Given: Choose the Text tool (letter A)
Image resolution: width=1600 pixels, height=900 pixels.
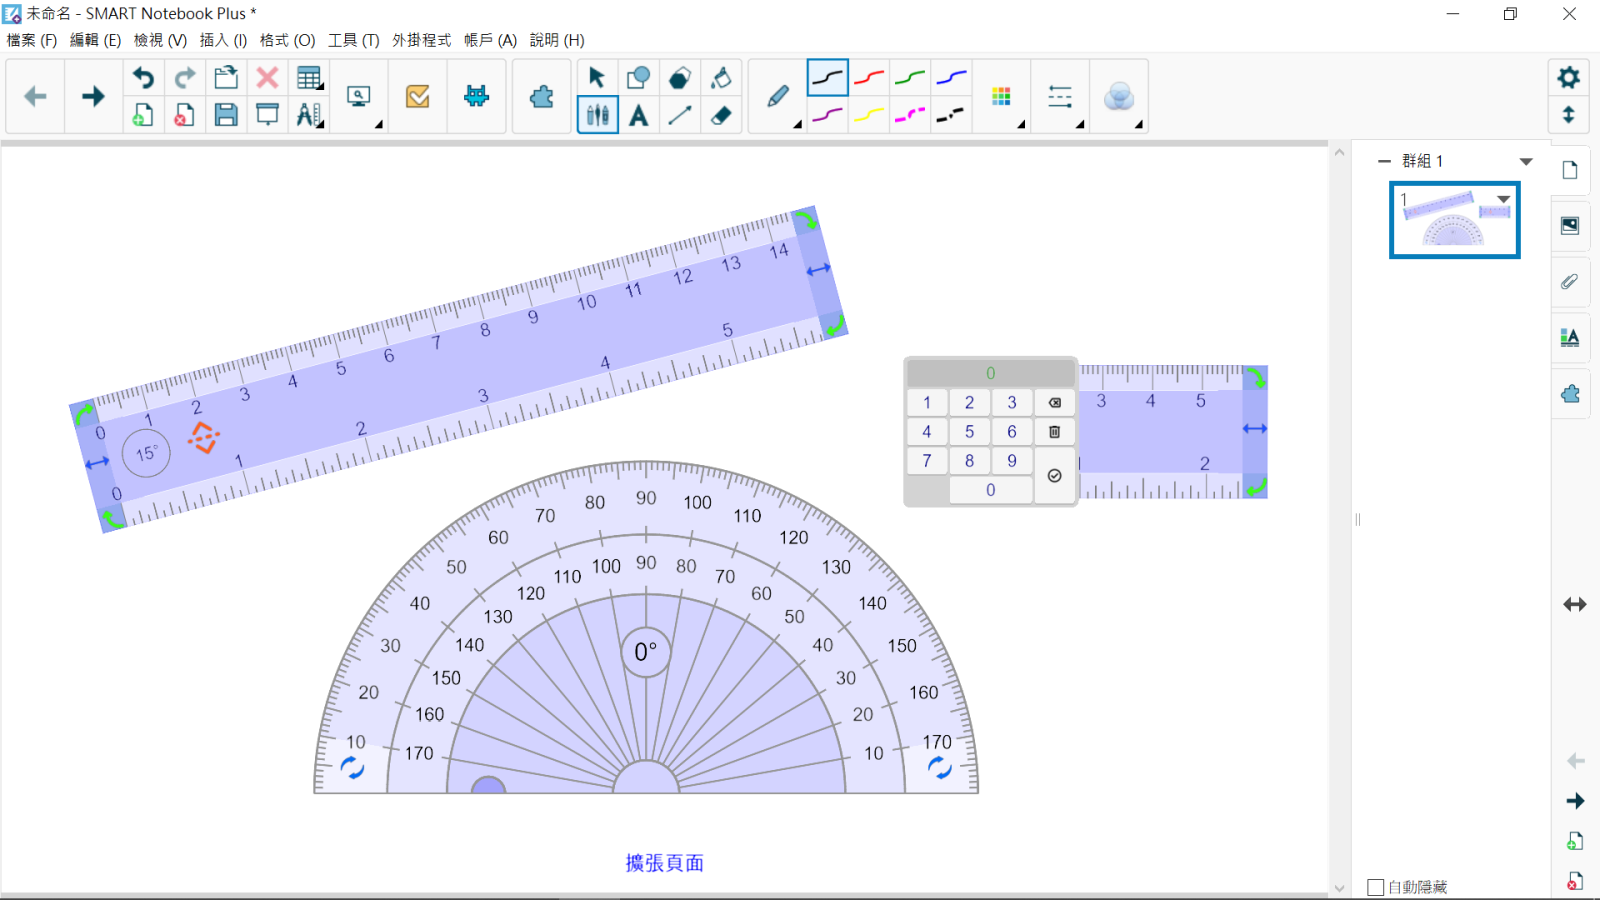Looking at the screenshot, I should tap(638, 116).
